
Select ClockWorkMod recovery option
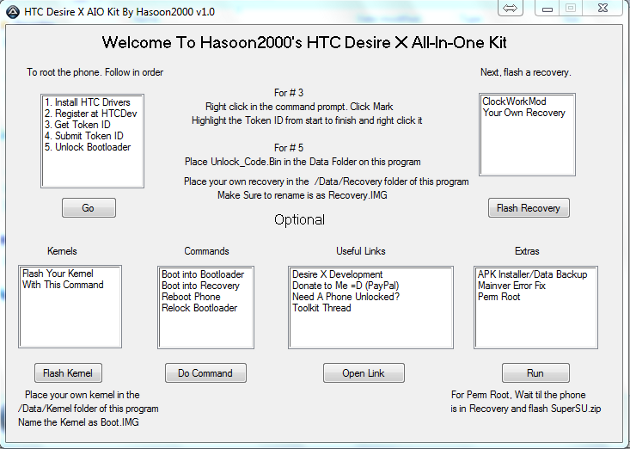click(514, 101)
